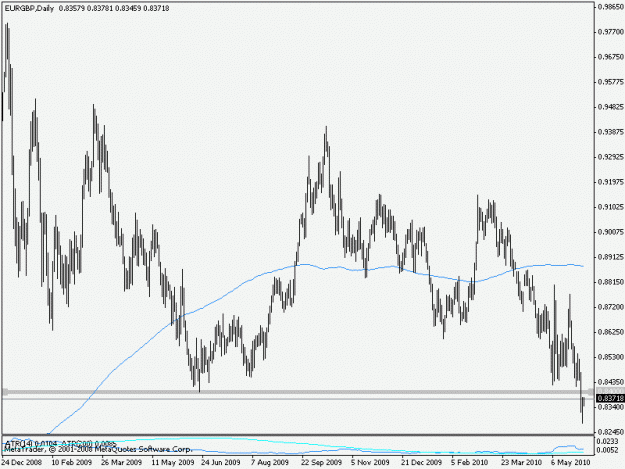
Task: Click the 0.0233 indicator scale value
Action: pos(608,441)
